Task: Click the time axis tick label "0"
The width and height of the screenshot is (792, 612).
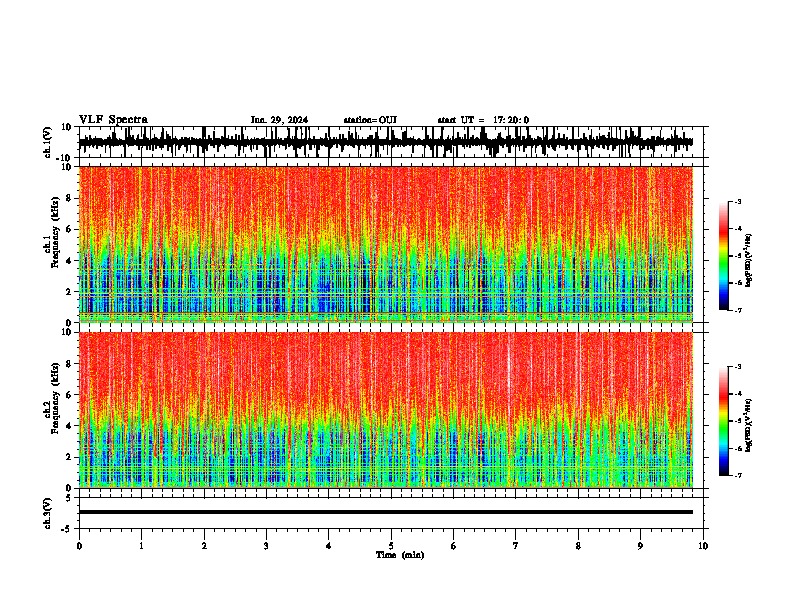Action: (x=79, y=546)
